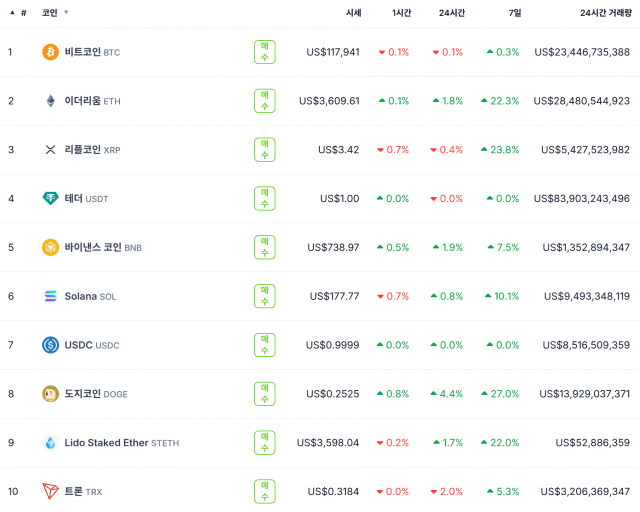
Task: Click the Lido Staked Ether icon
Action: pyautogui.click(x=50, y=442)
